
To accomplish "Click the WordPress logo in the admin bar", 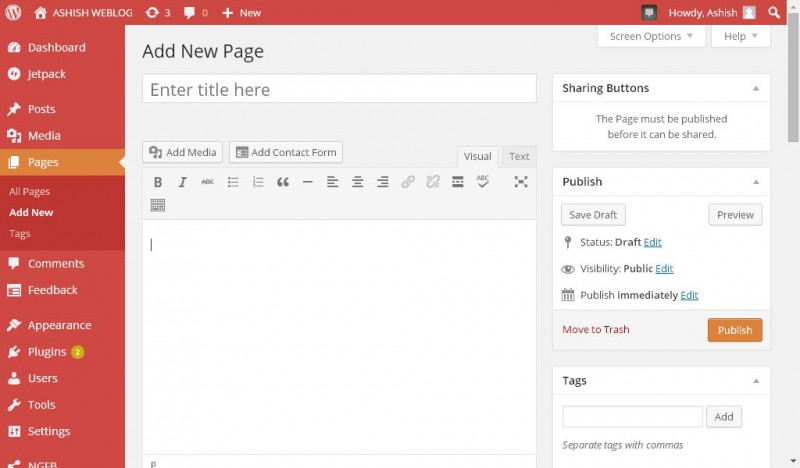I will (14, 12).
